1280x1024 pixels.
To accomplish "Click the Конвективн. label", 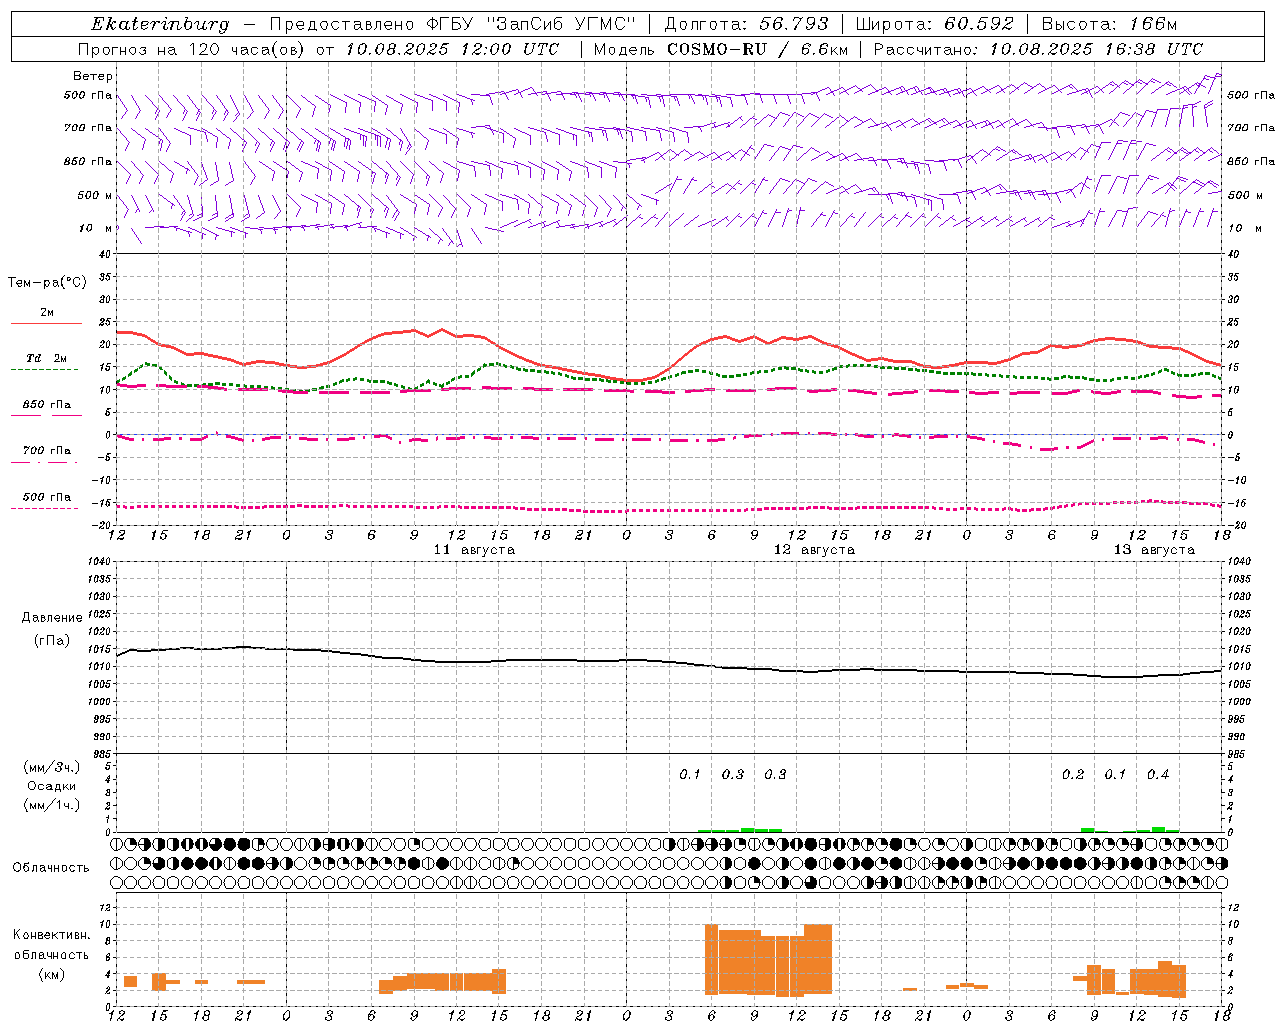I will [51, 934].
